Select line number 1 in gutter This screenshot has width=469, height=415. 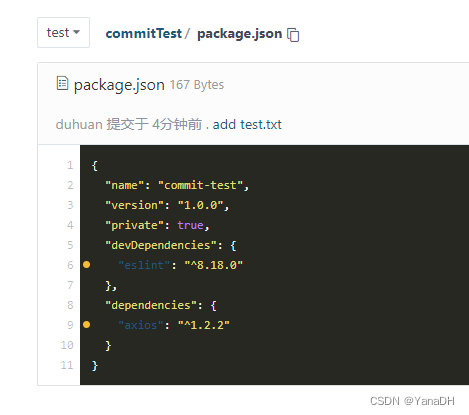click(70, 165)
